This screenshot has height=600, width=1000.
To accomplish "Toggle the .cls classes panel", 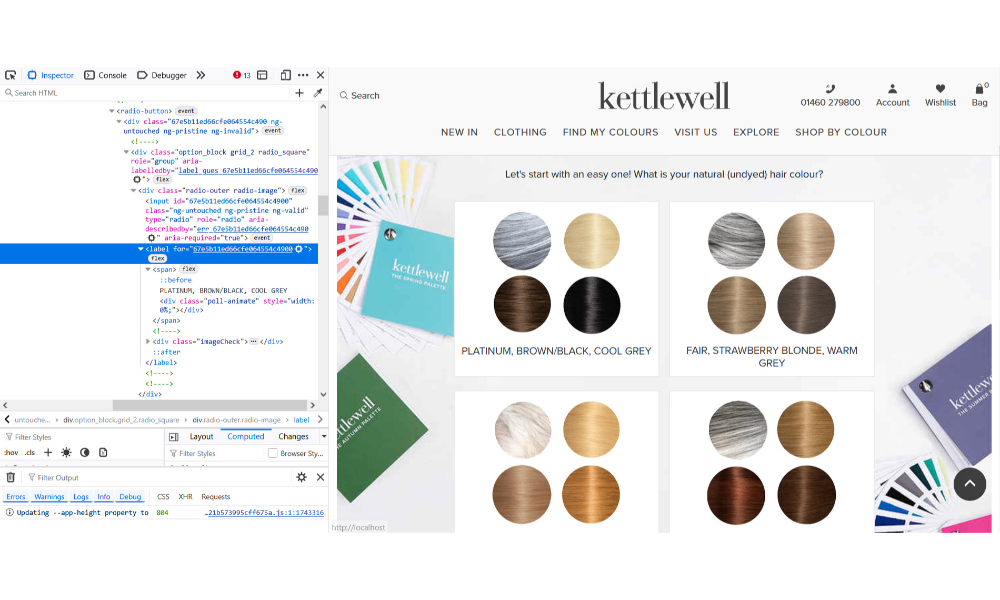I will (x=29, y=453).
